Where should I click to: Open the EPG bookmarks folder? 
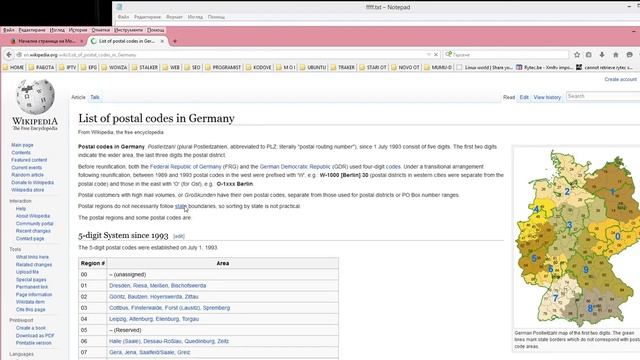pos(89,67)
